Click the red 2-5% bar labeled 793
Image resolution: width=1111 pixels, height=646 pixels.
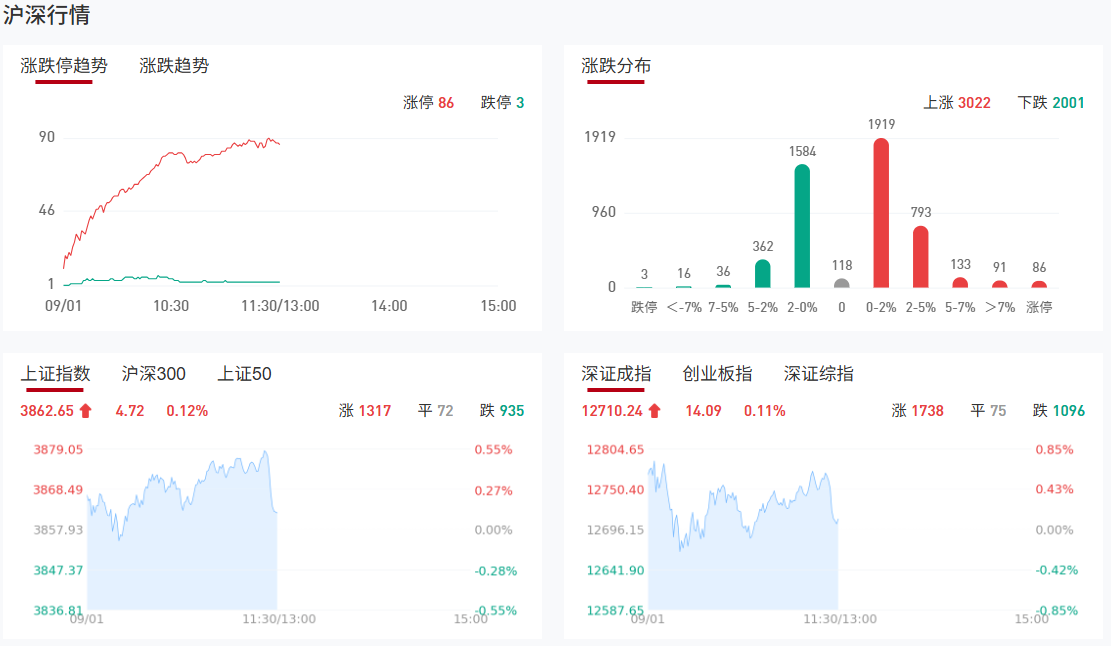coord(920,257)
